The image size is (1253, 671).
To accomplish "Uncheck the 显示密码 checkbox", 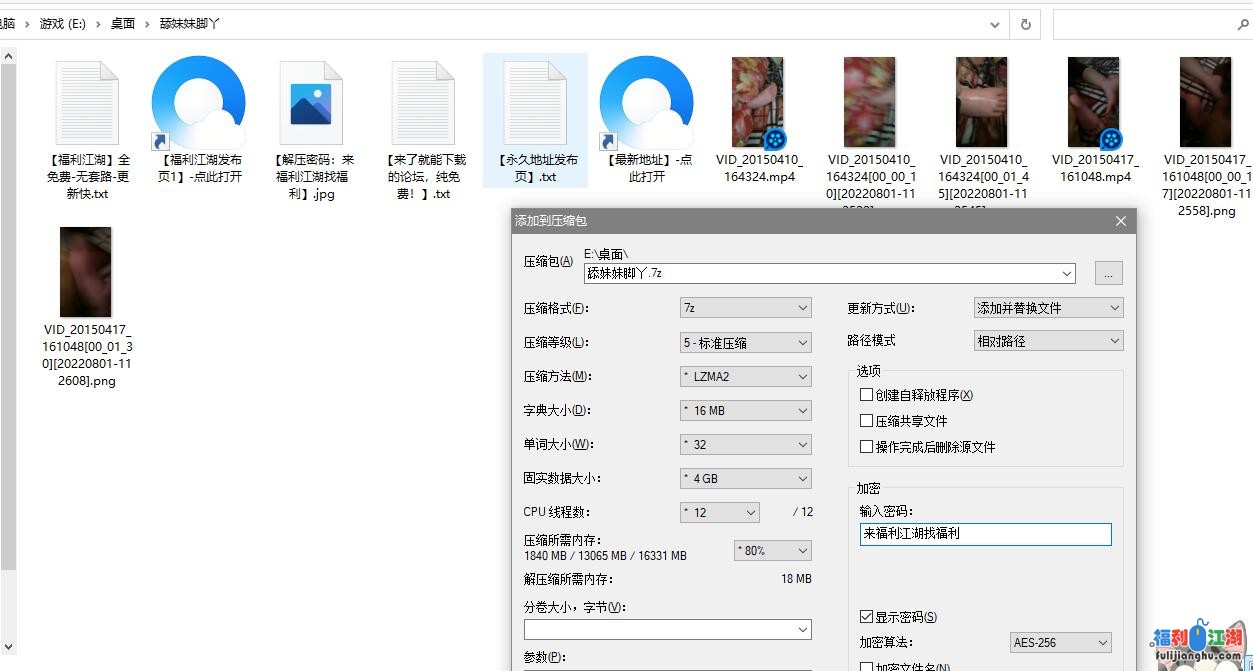I will pos(867,617).
